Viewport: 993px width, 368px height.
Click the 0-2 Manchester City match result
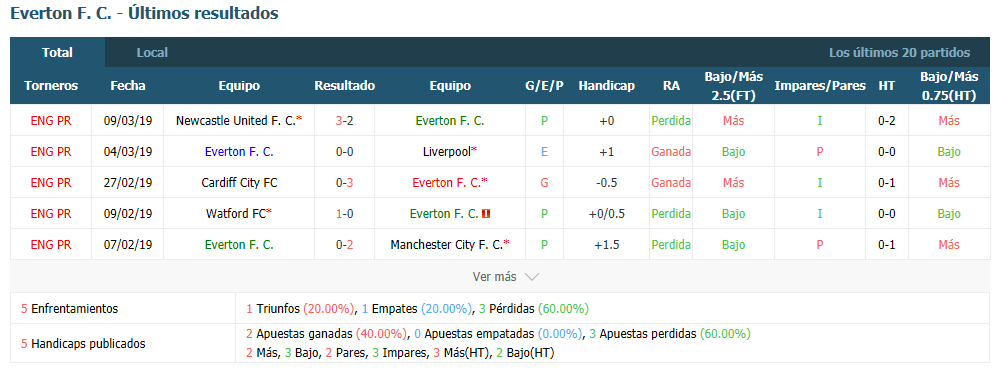tap(345, 245)
